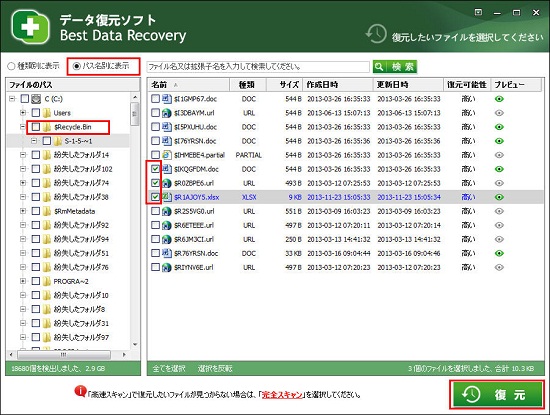Sort by the 名前 column header
The height and width of the screenshot is (415, 550).
pyautogui.click(x=188, y=85)
